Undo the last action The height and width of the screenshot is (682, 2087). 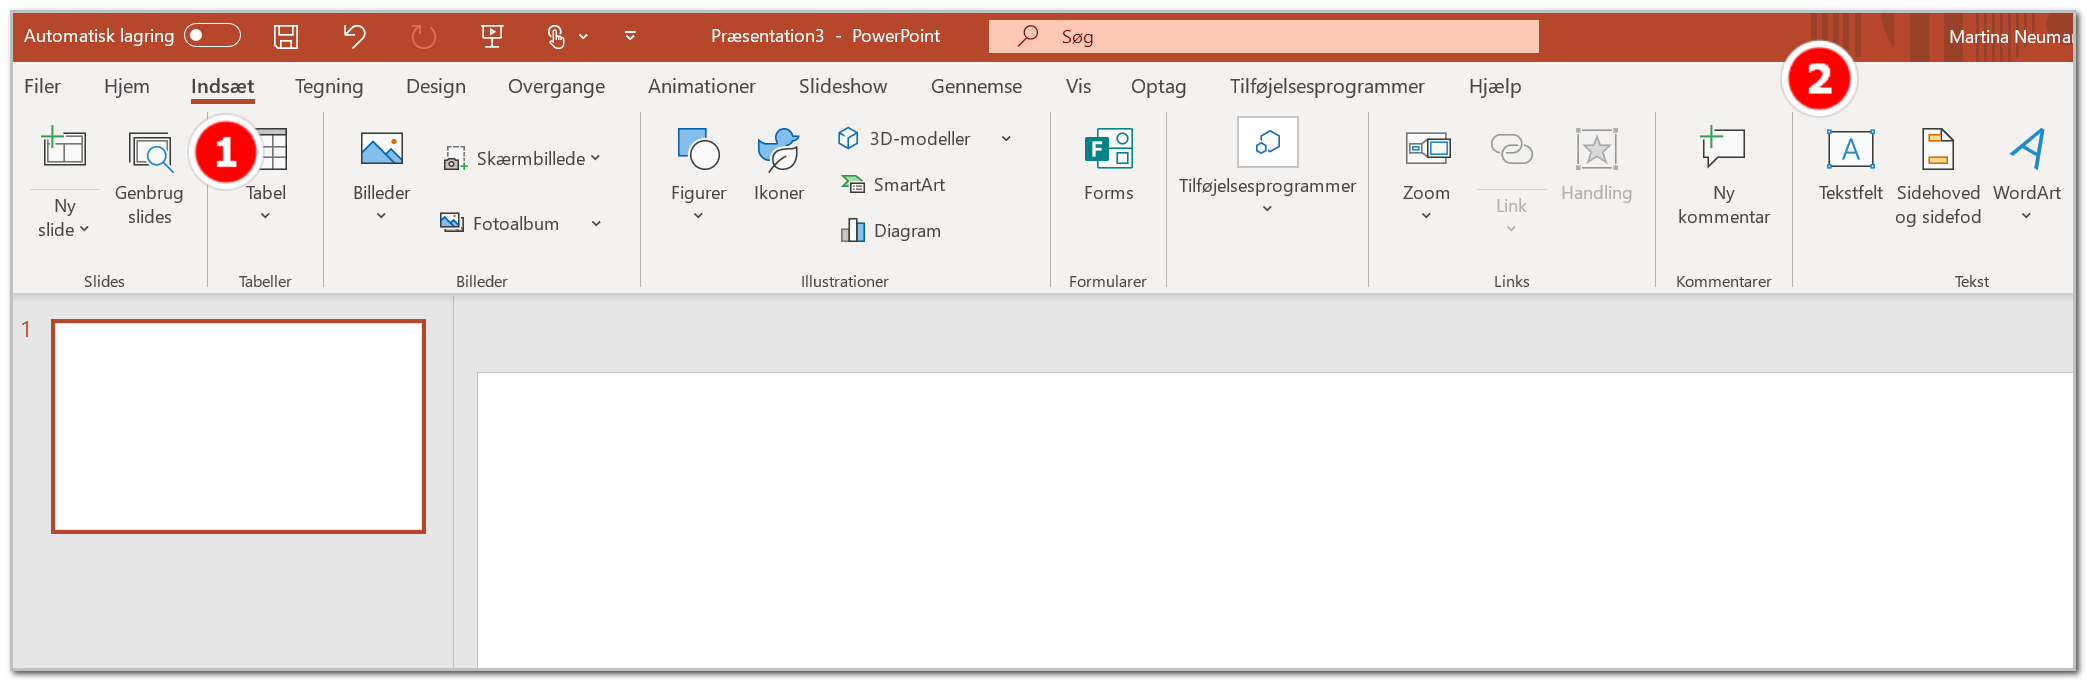(354, 37)
